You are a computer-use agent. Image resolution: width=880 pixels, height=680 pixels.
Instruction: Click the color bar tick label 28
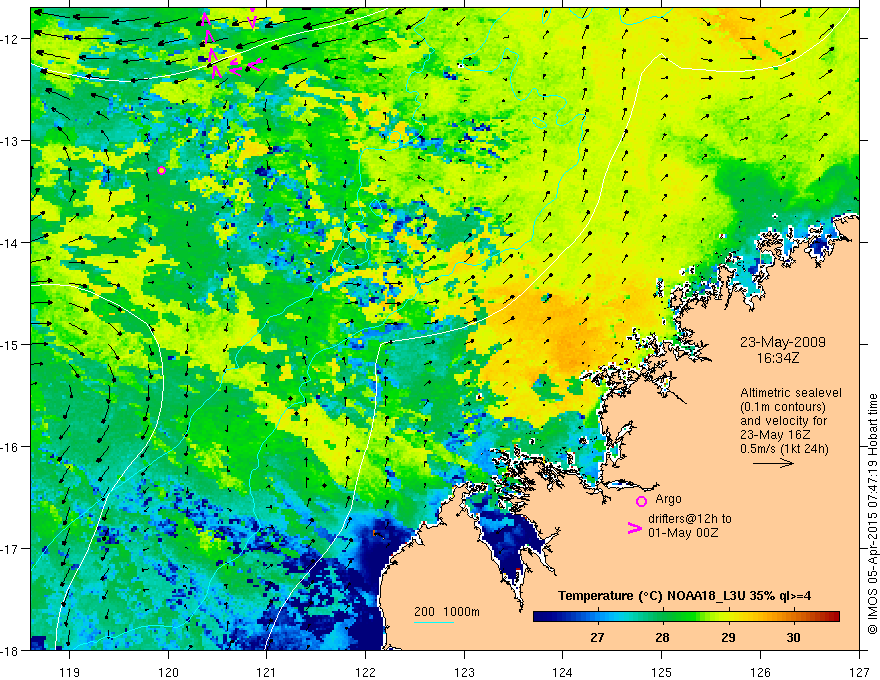tap(663, 638)
